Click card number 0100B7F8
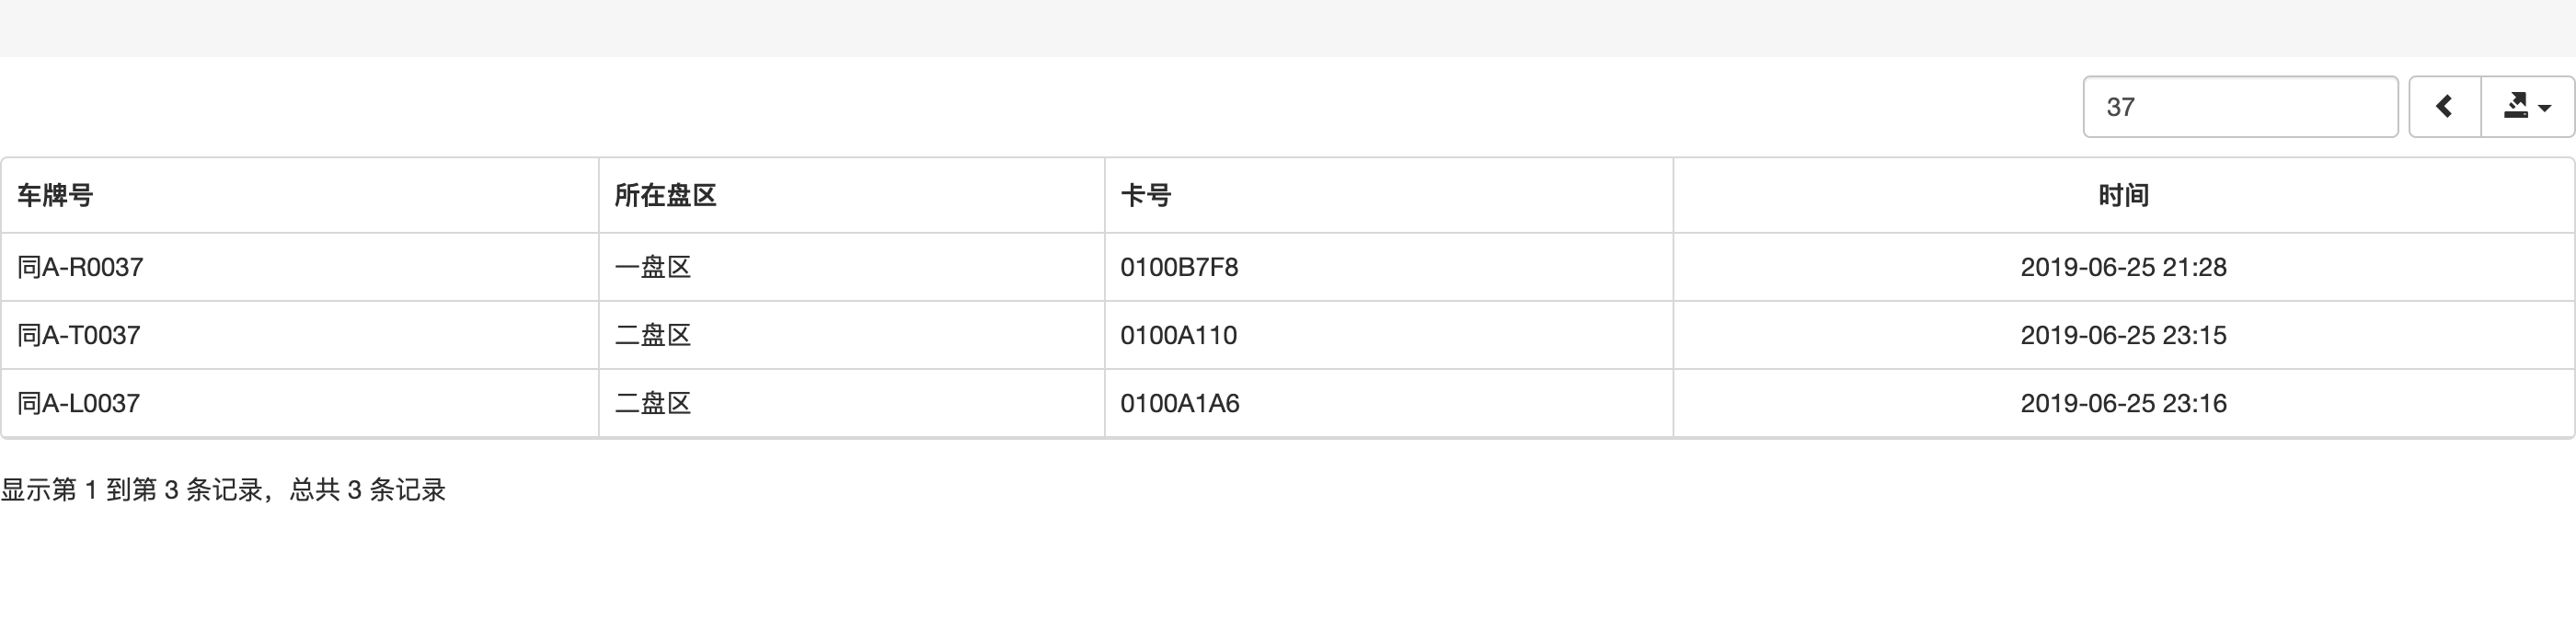 point(1179,267)
